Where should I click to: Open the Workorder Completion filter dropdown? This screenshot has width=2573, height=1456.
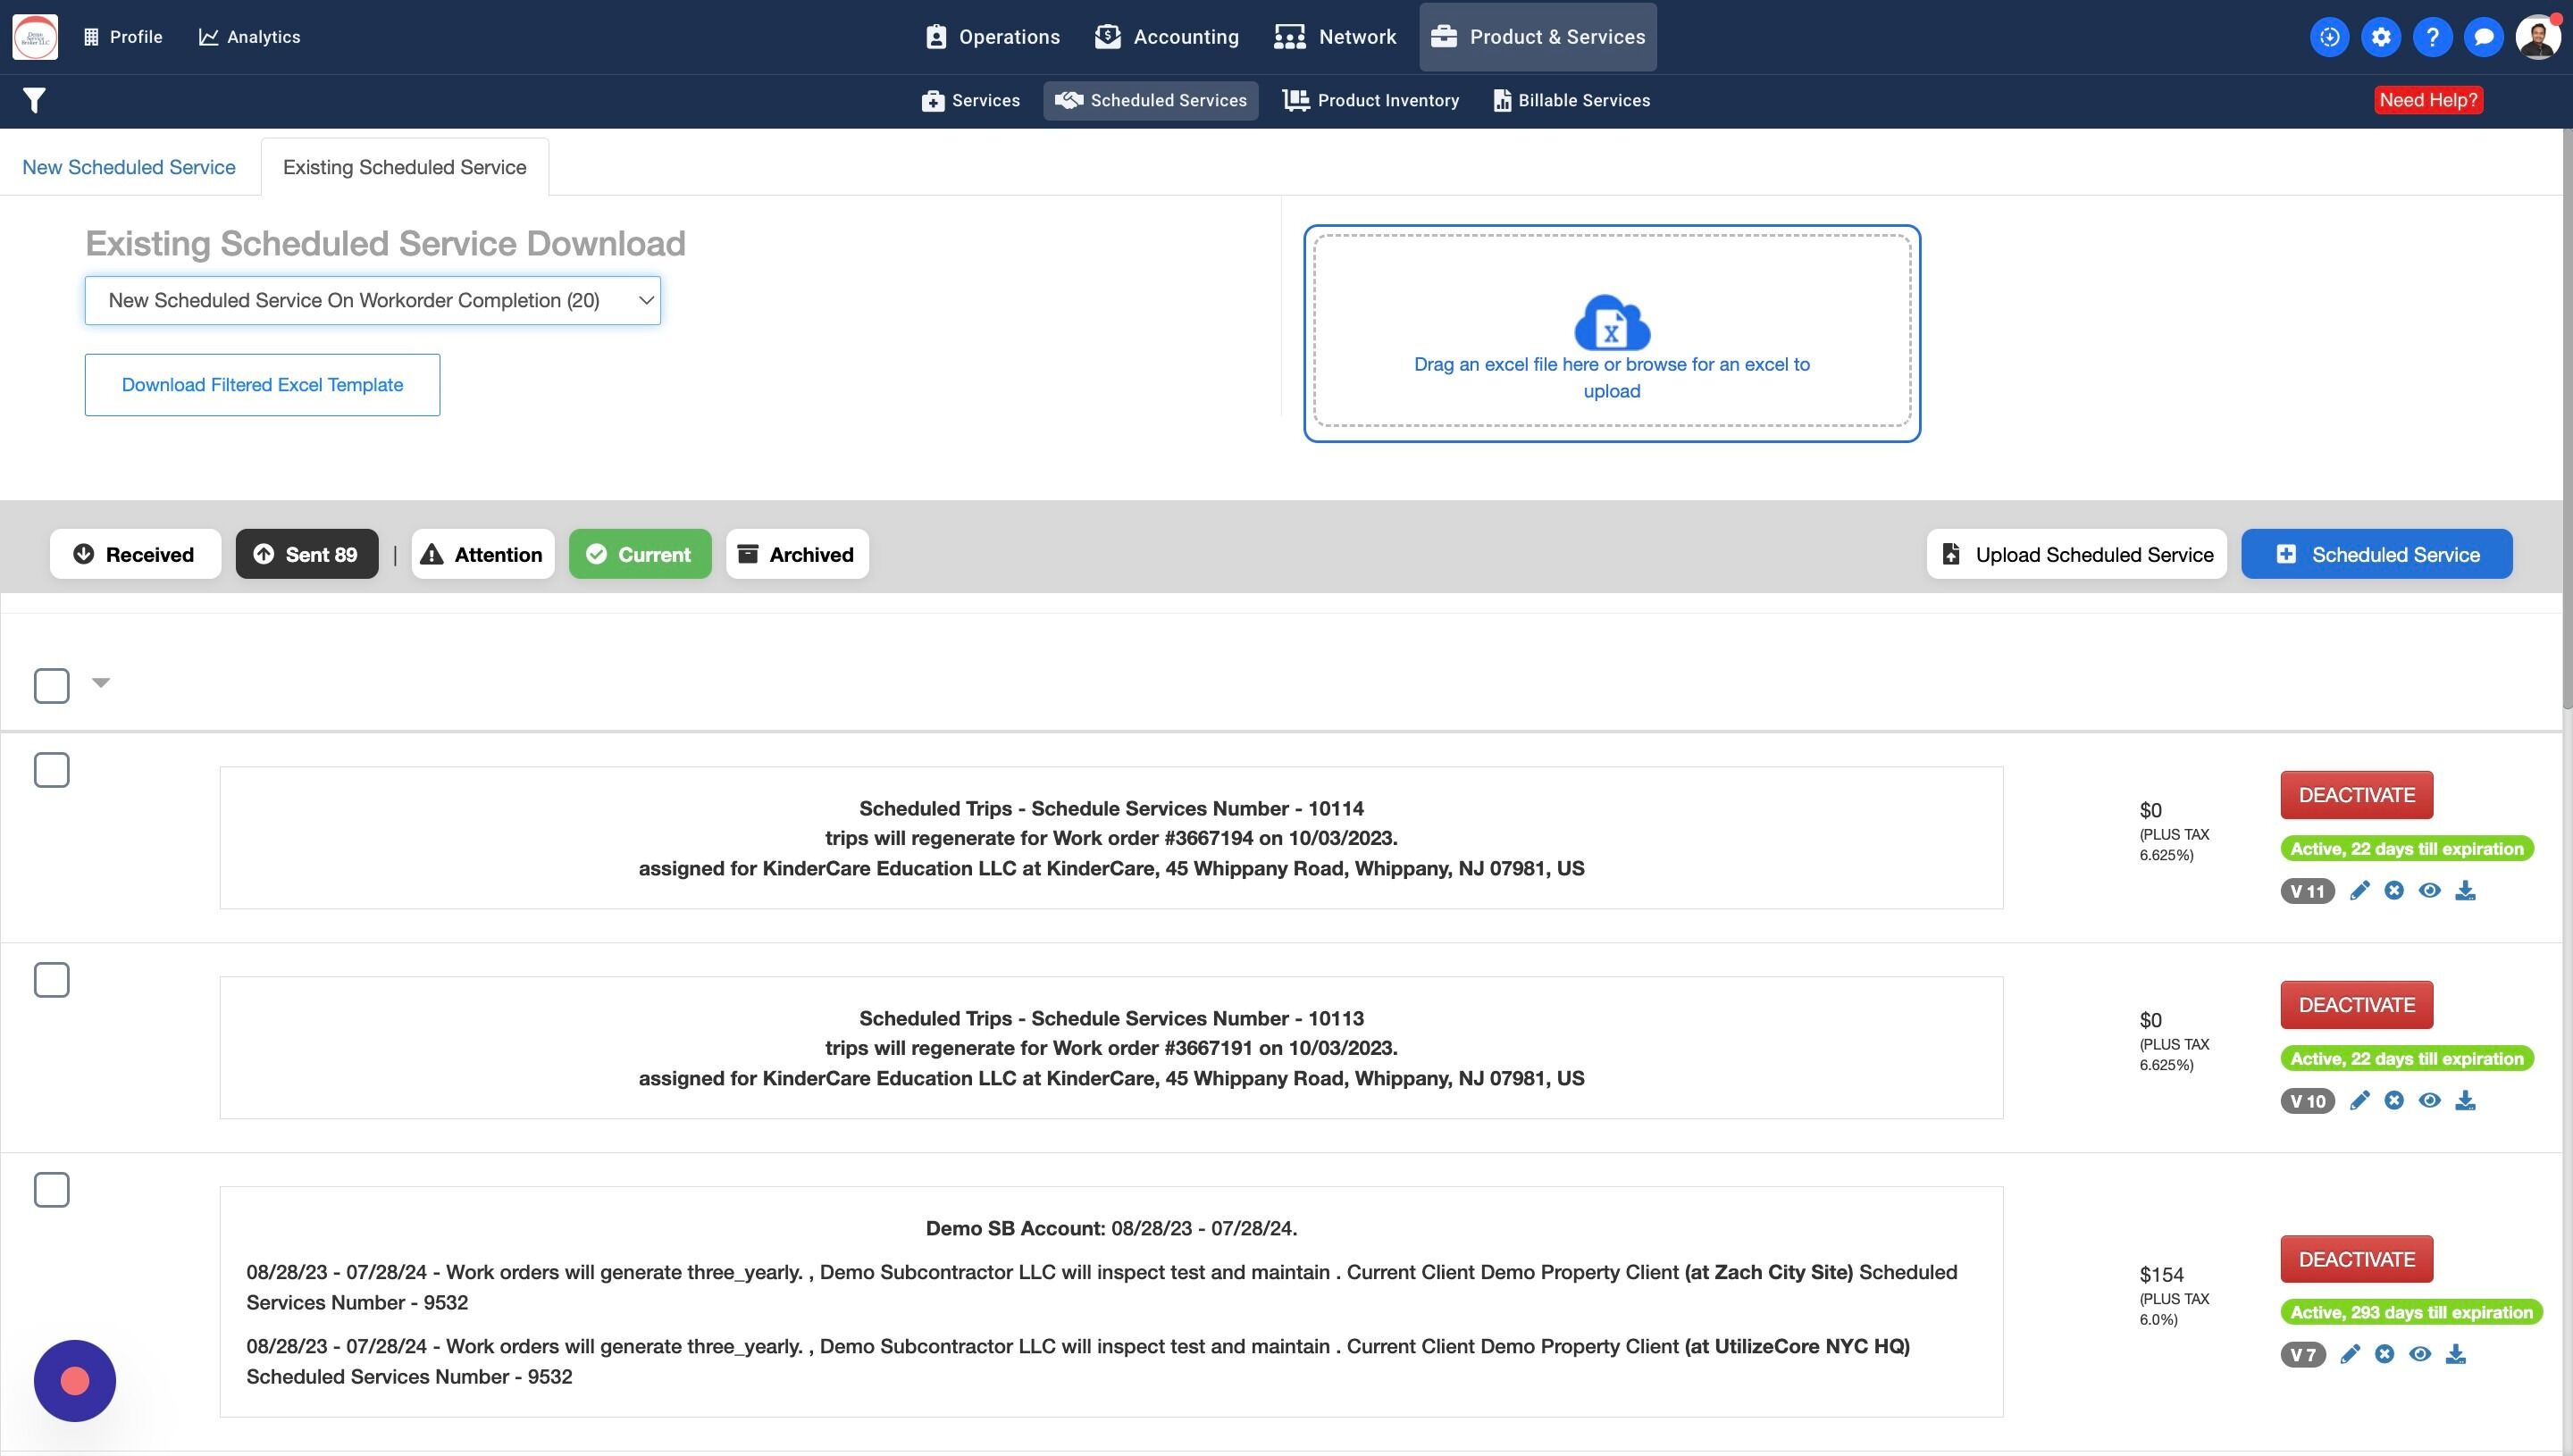point(372,300)
